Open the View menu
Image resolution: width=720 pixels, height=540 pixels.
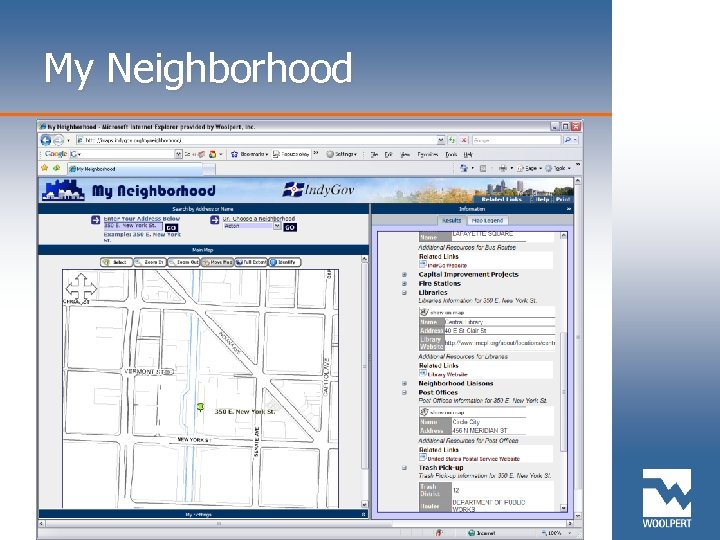405,155
